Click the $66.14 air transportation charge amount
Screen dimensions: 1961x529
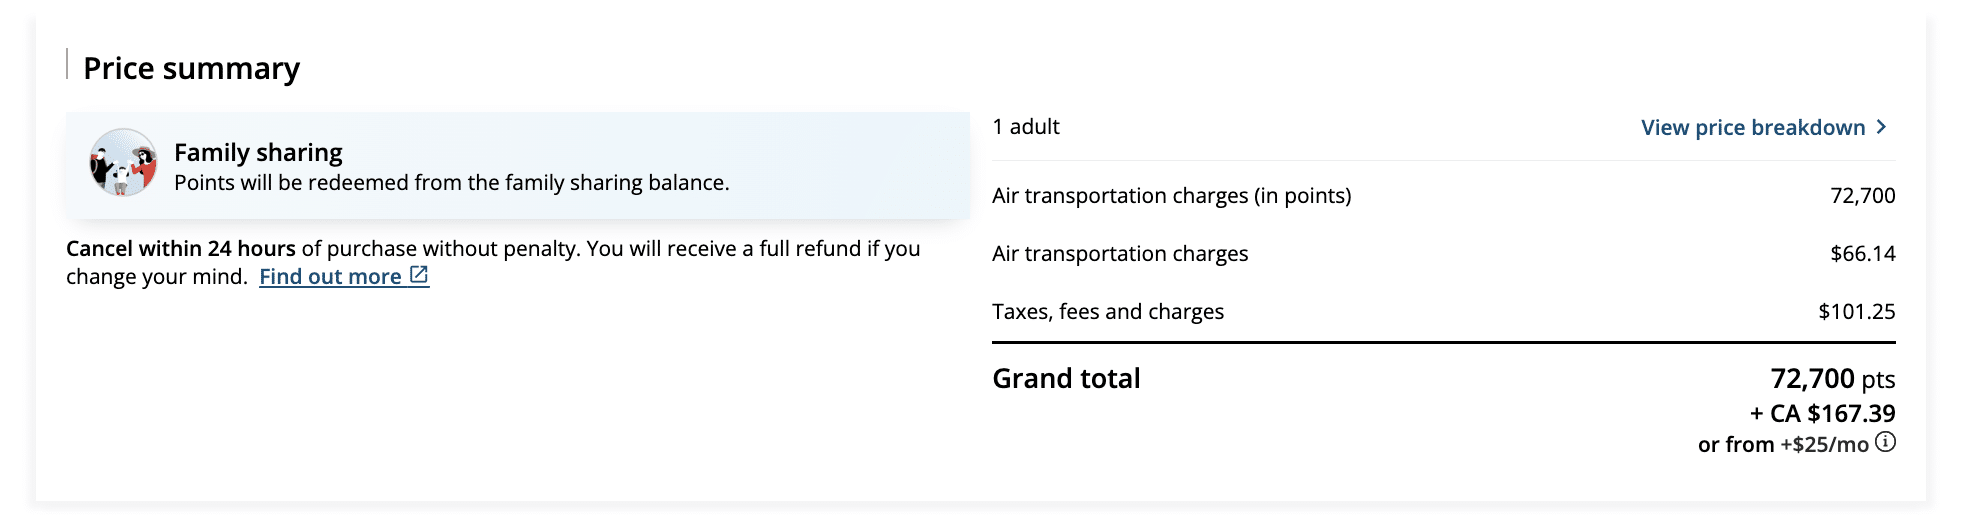[1862, 254]
